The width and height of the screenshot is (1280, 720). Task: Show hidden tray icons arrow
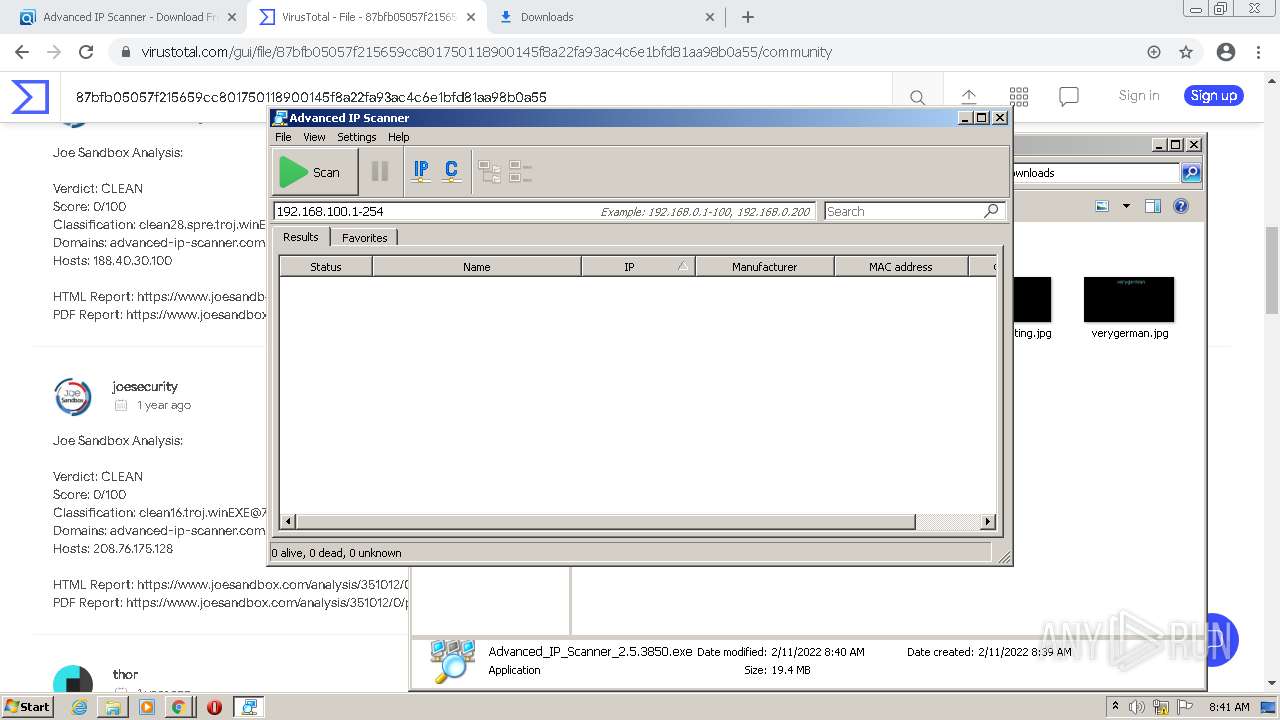[x=1115, y=707]
